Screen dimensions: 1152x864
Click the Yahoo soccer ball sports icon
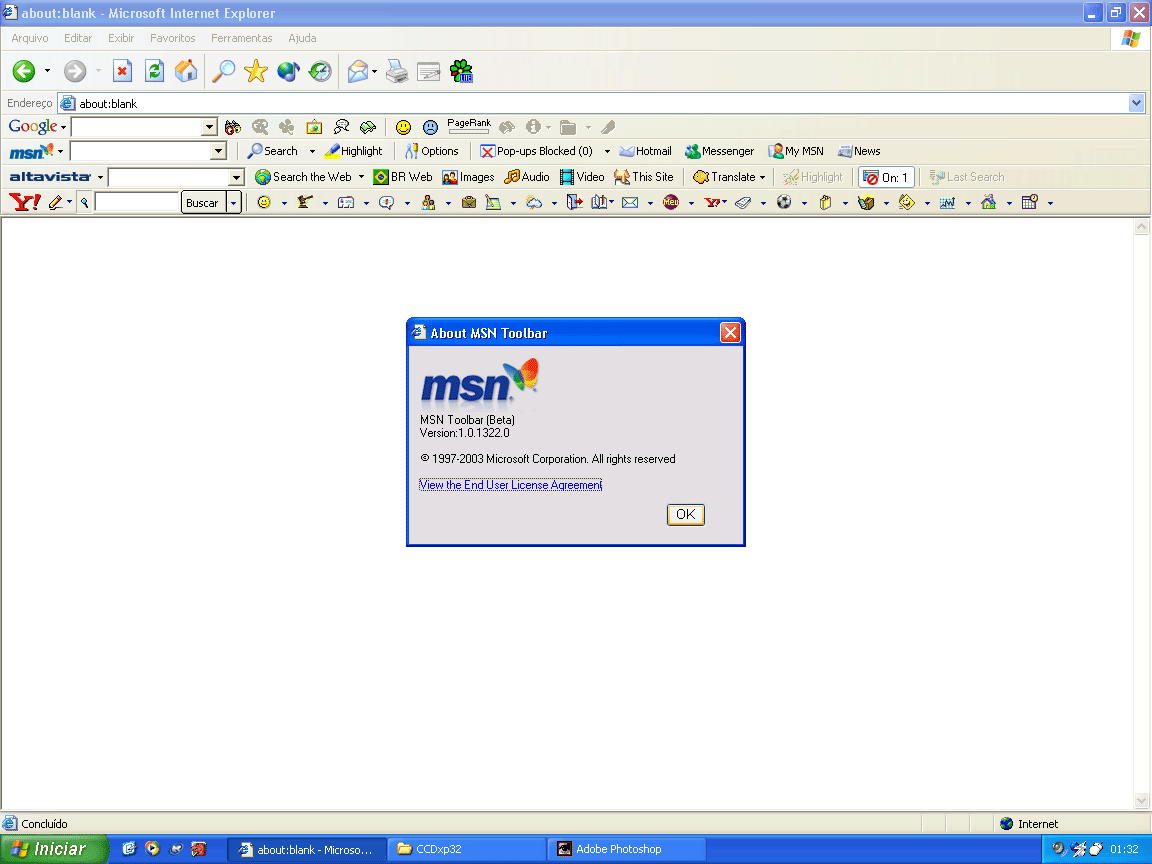tap(784, 202)
